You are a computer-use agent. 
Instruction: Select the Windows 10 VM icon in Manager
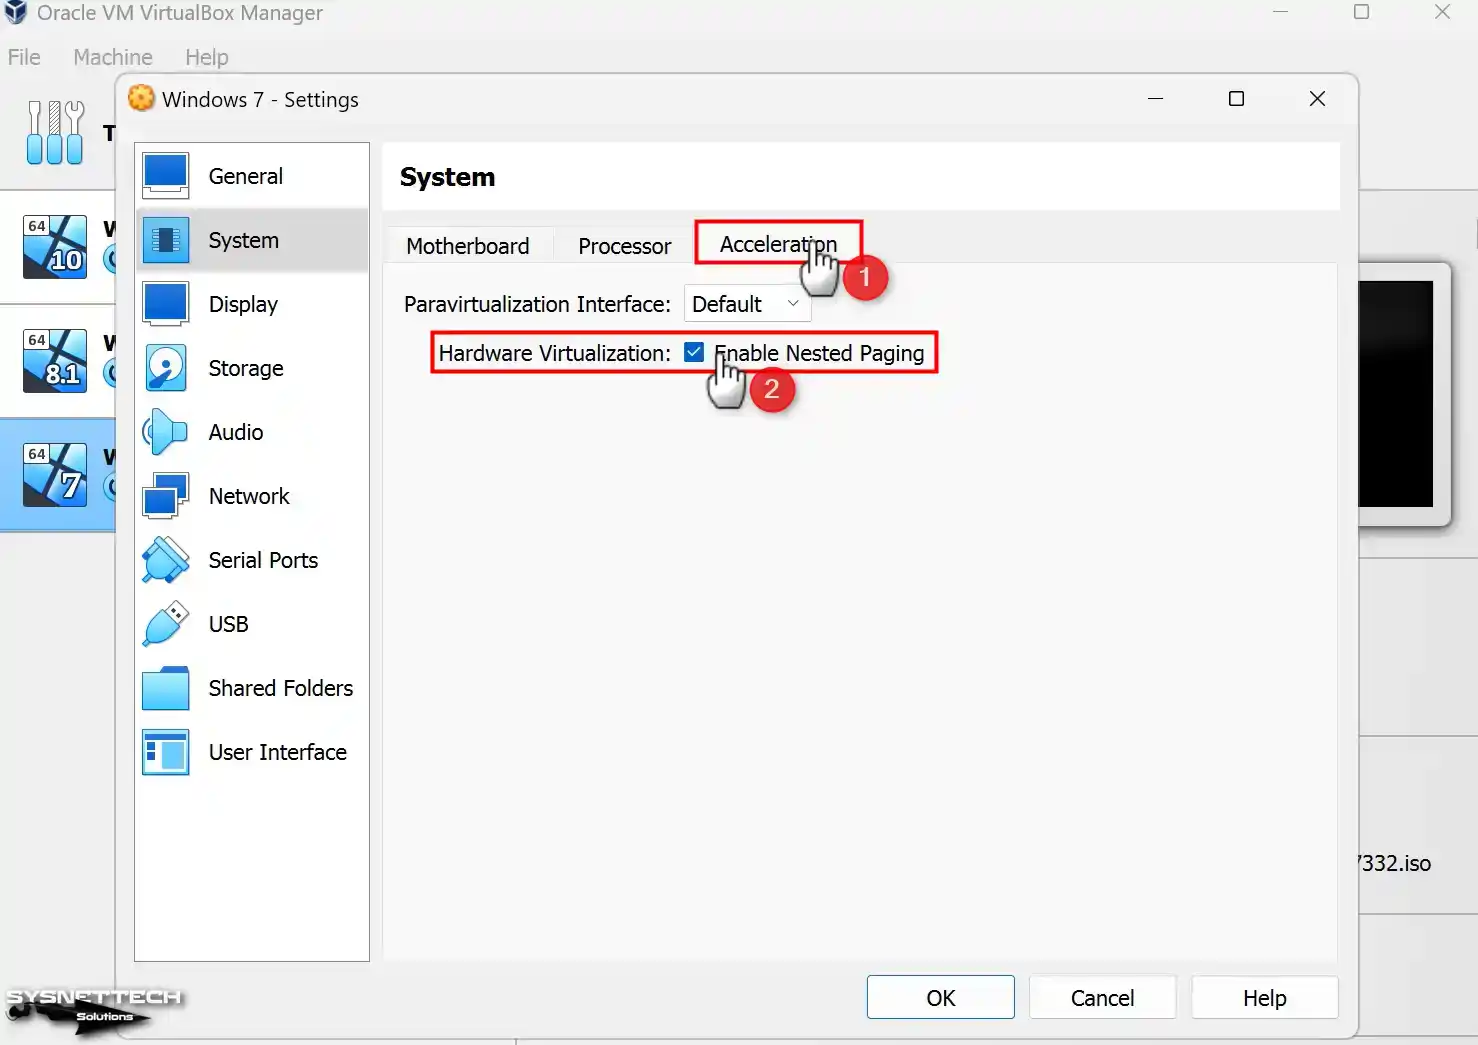(55, 246)
